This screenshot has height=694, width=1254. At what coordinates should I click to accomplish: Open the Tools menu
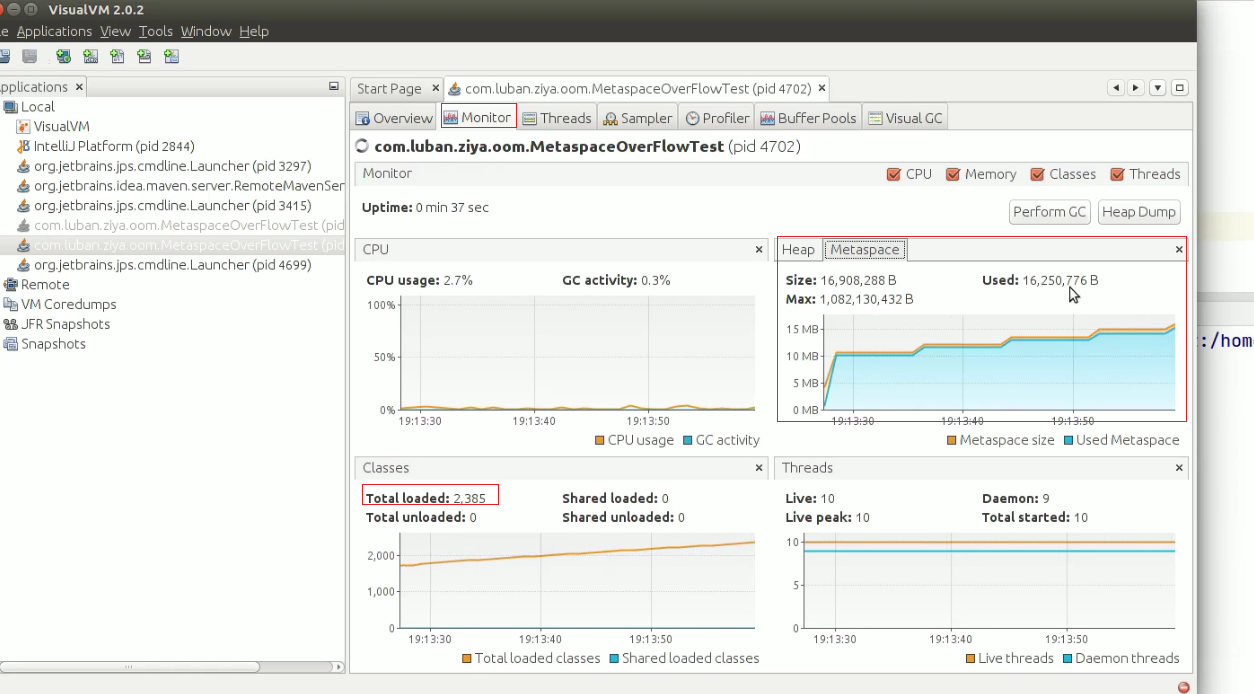click(x=155, y=31)
